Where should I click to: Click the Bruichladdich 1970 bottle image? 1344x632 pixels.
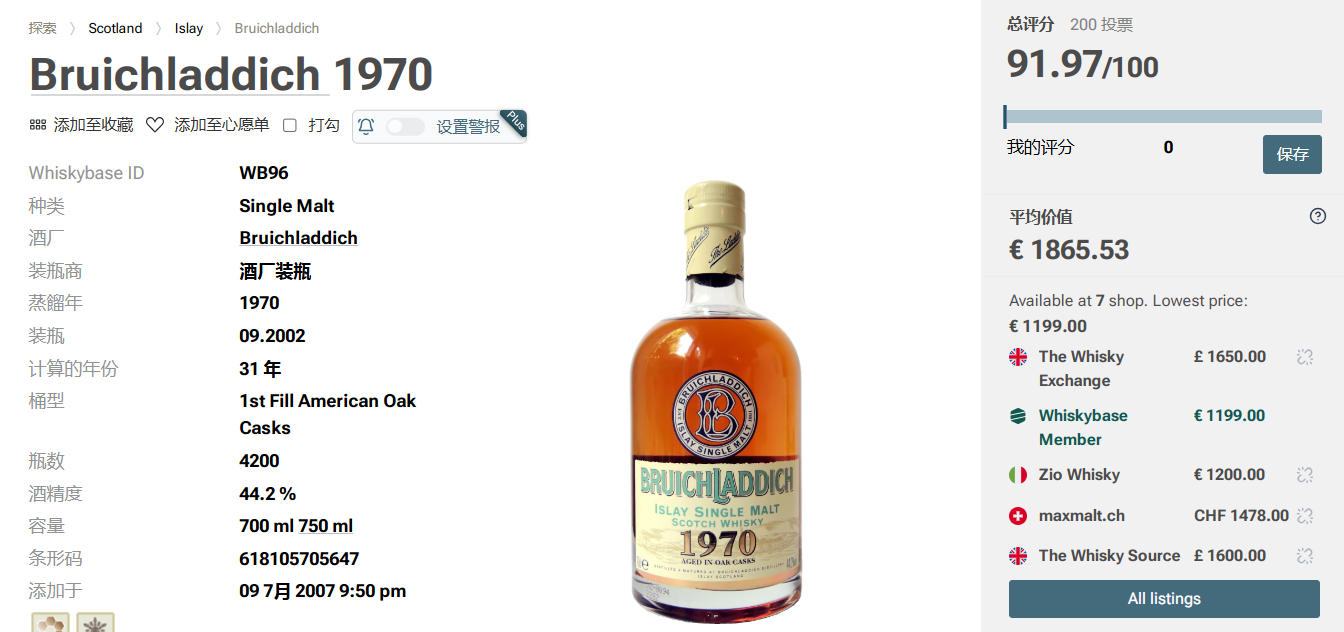coord(715,402)
